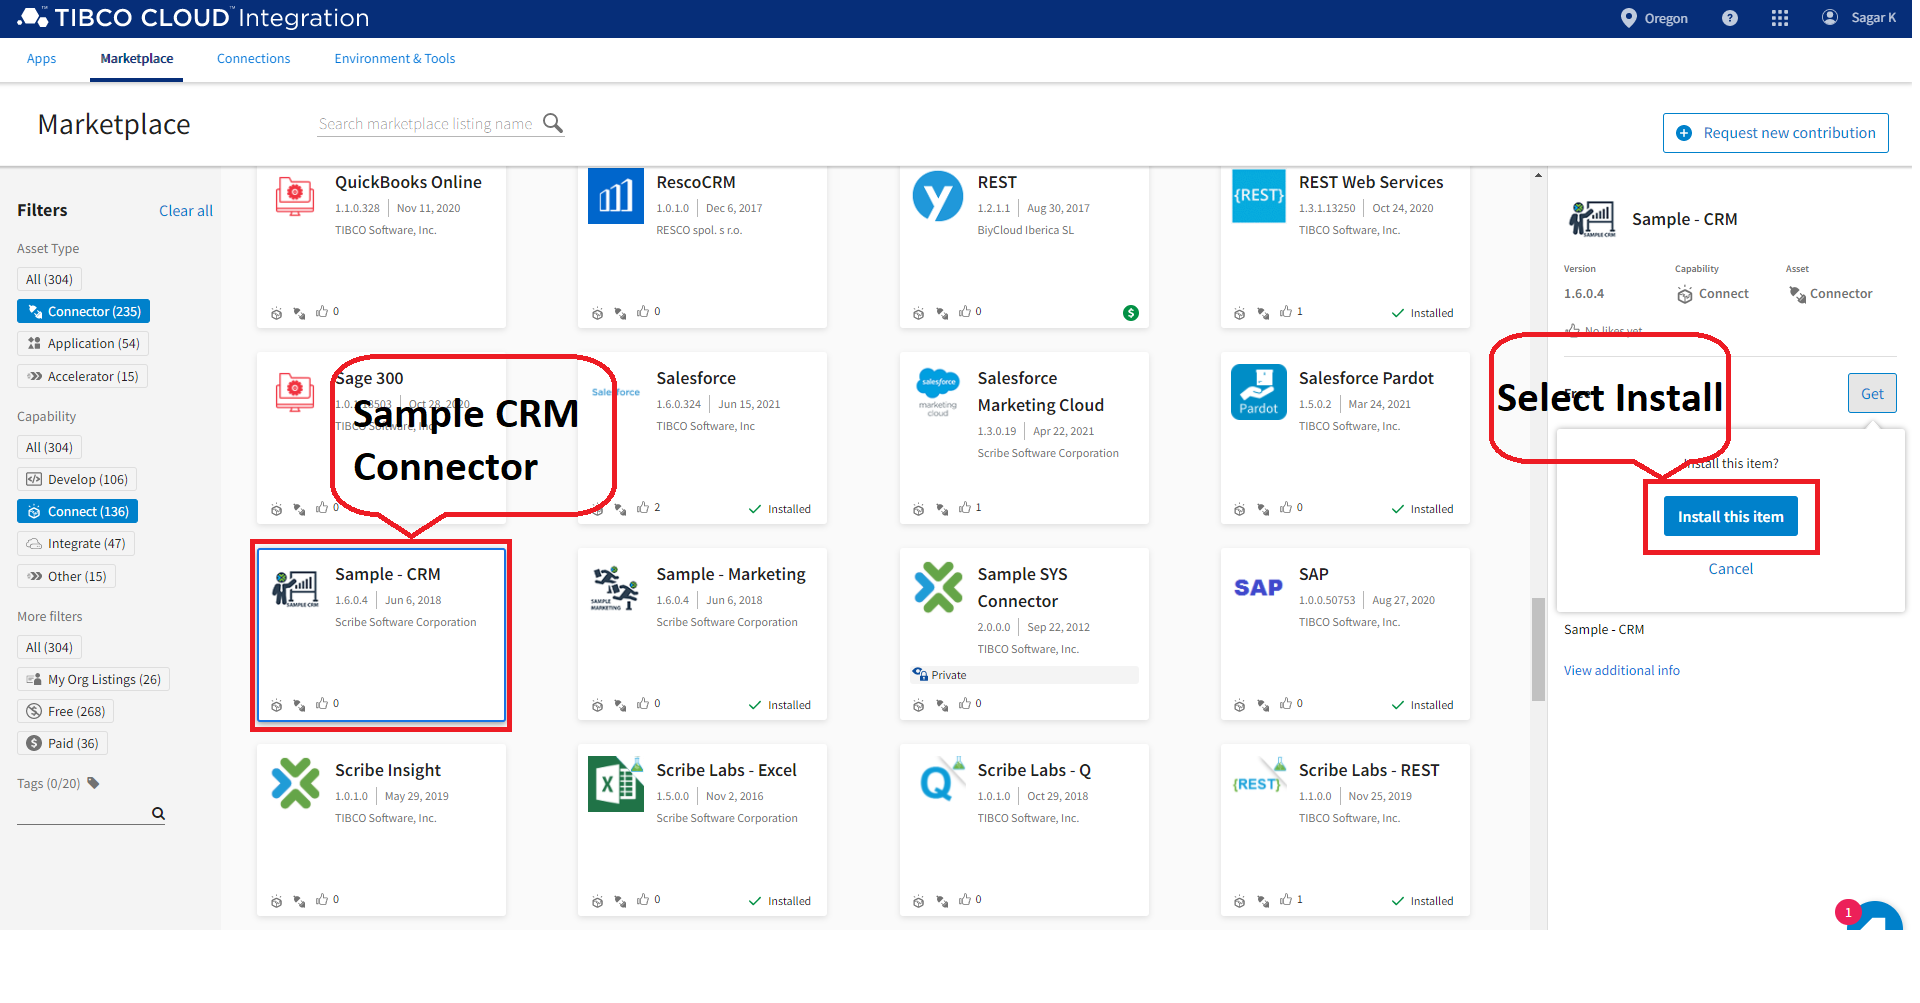The width and height of the screenshot is (1920, 1003).
Task: Toggle the Other (15) capability filter
Action: click(66, 576)
